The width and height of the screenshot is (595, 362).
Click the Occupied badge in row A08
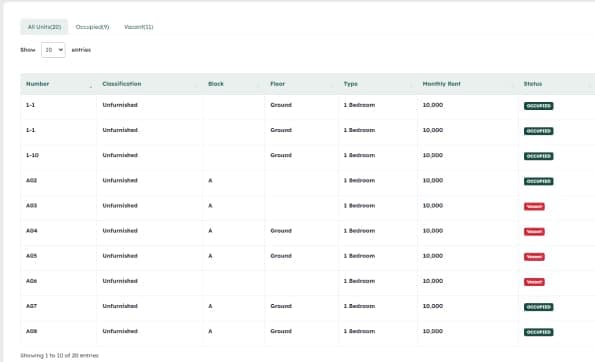(x=538, y=332)
